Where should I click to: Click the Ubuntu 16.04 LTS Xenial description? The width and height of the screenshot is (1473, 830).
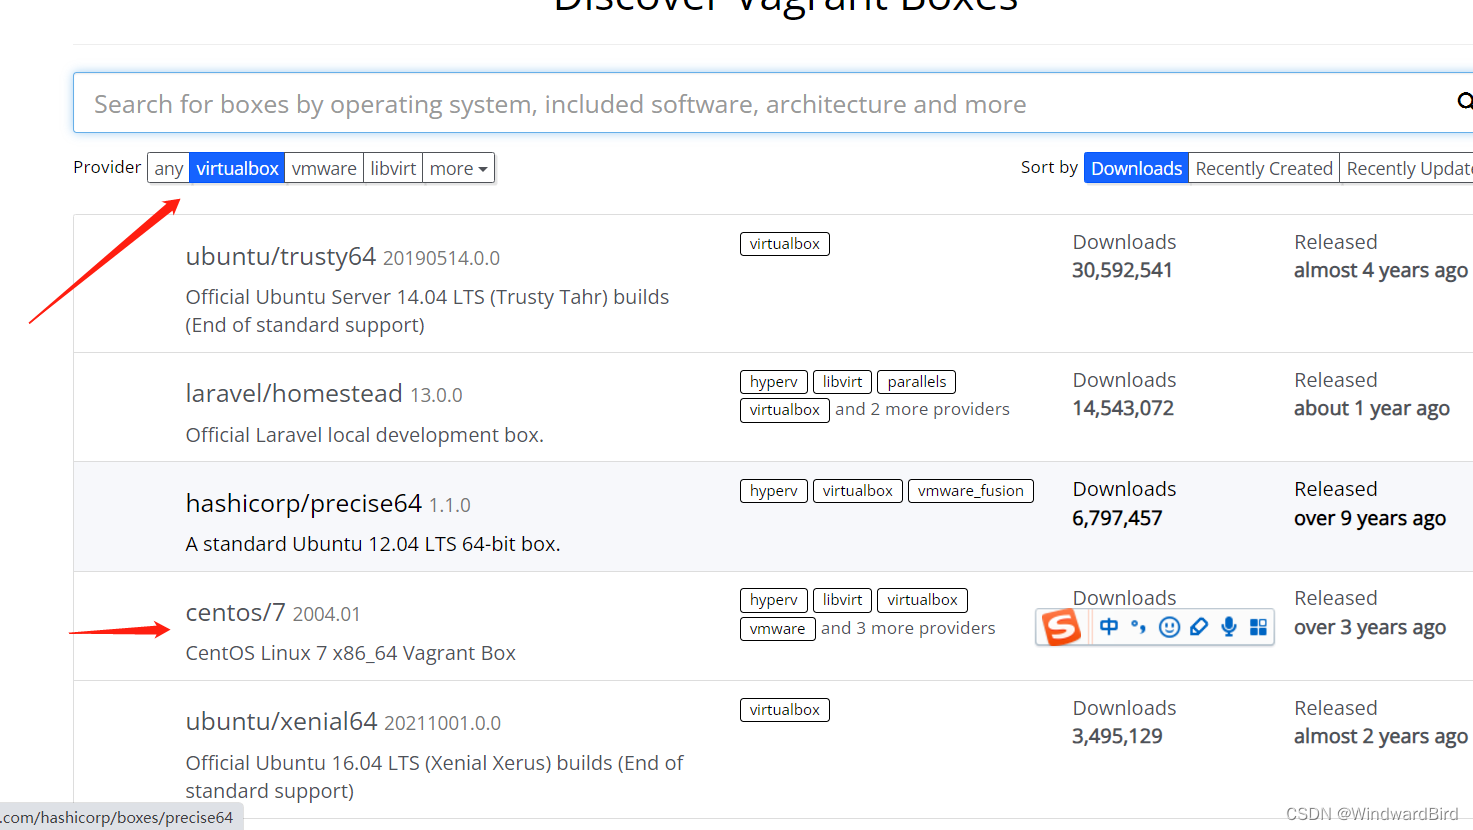(435, 777)
